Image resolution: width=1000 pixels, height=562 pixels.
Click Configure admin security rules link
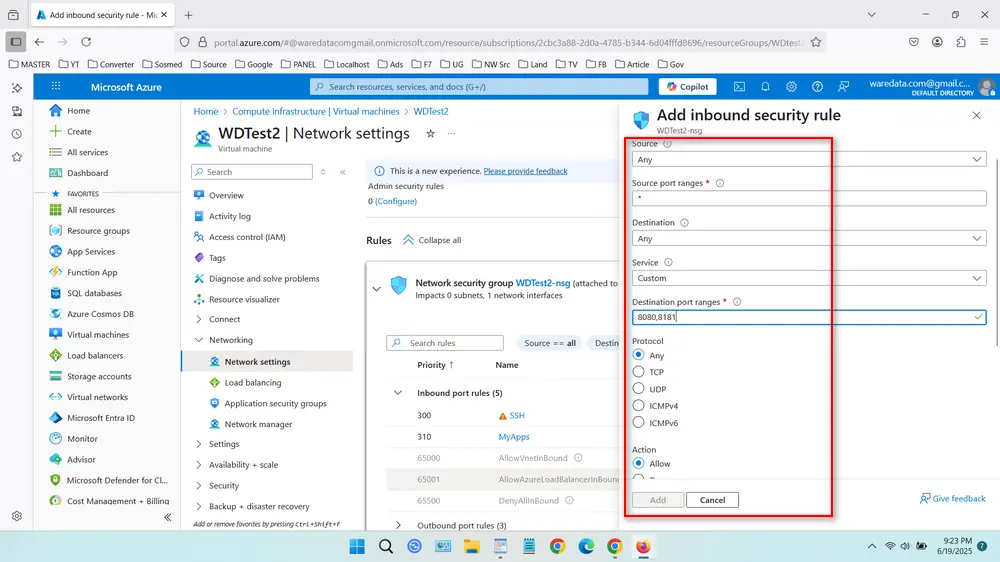[x=396, y=201]
